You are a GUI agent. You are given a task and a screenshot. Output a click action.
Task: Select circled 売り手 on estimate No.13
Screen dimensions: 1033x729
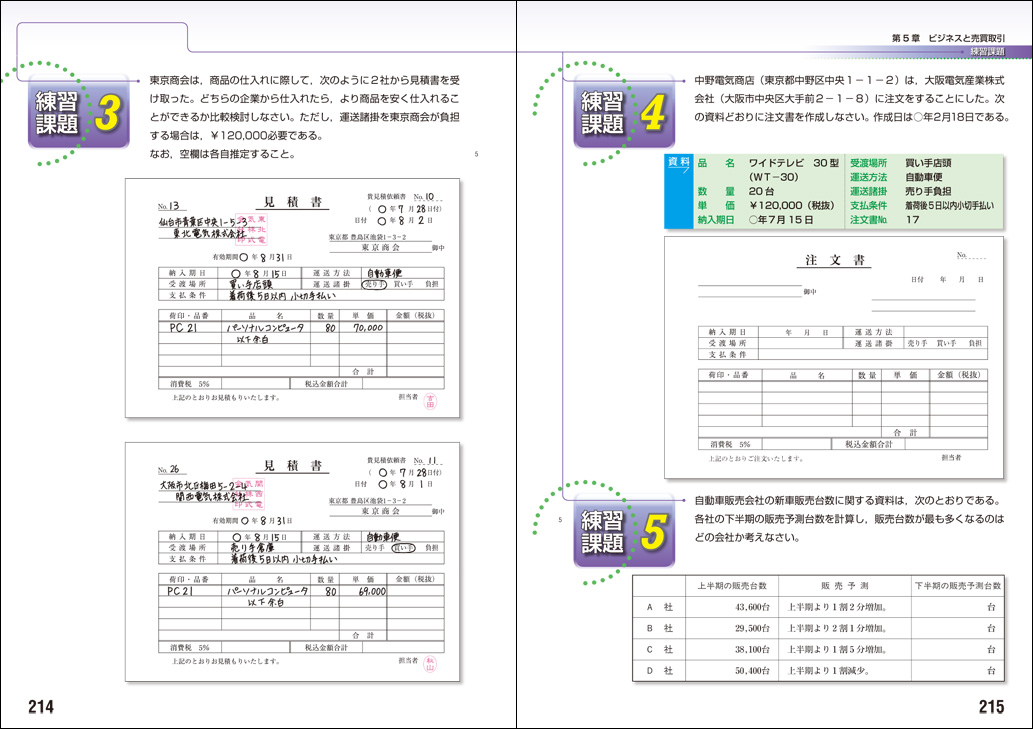click(x=374, y=284)
